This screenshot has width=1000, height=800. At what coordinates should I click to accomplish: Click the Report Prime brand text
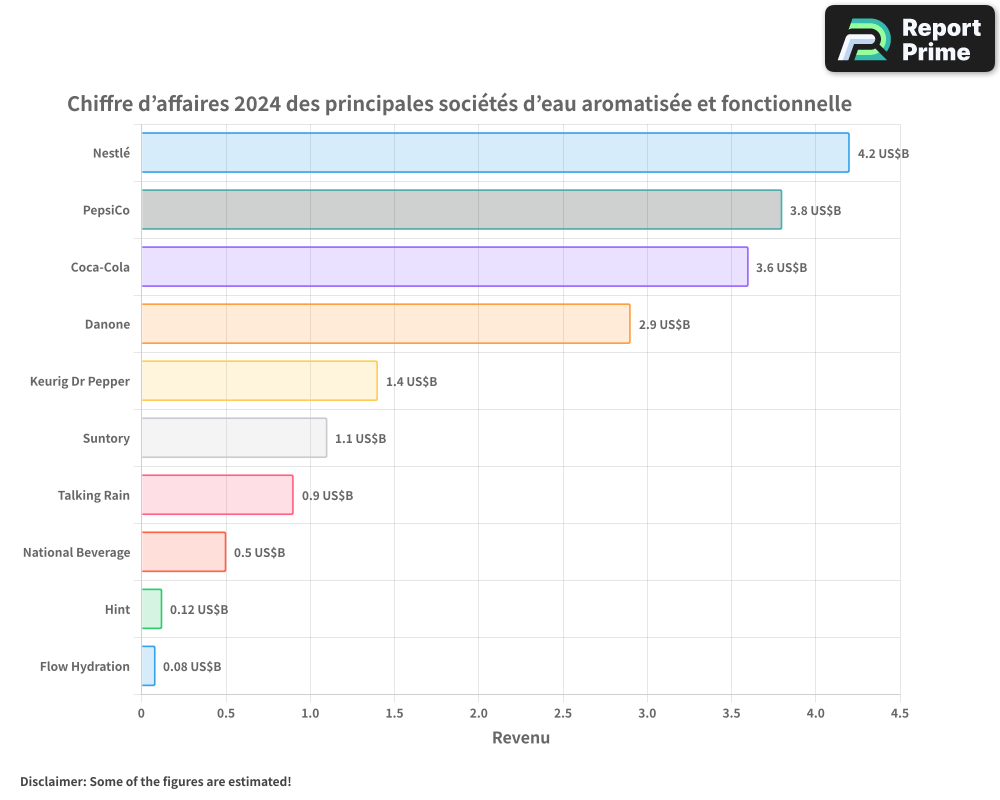(x=940, y=40)
